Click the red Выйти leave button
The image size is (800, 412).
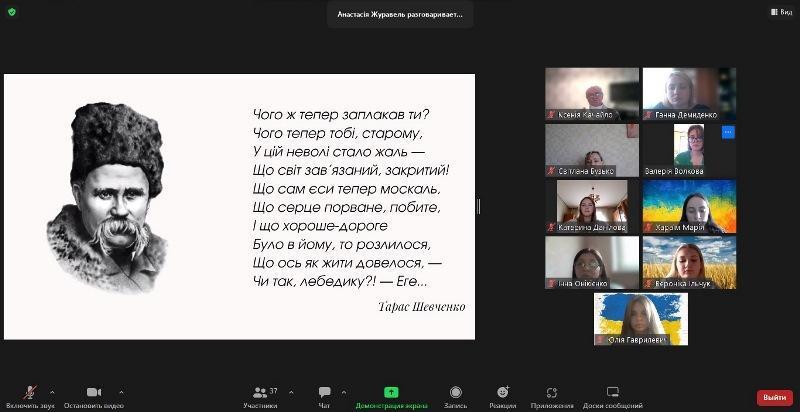pyautogui.click(x=774, y=397)
